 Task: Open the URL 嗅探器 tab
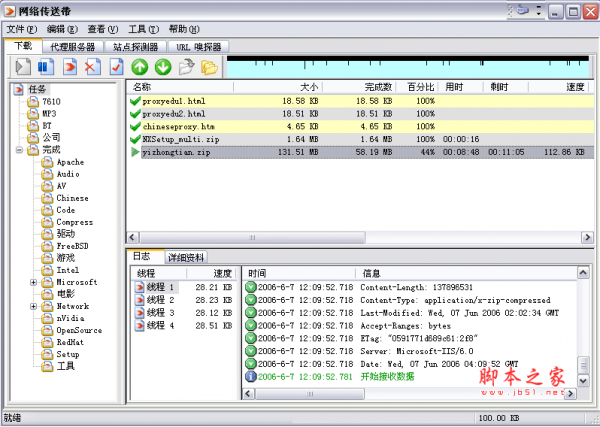click(x=198, y=46)
